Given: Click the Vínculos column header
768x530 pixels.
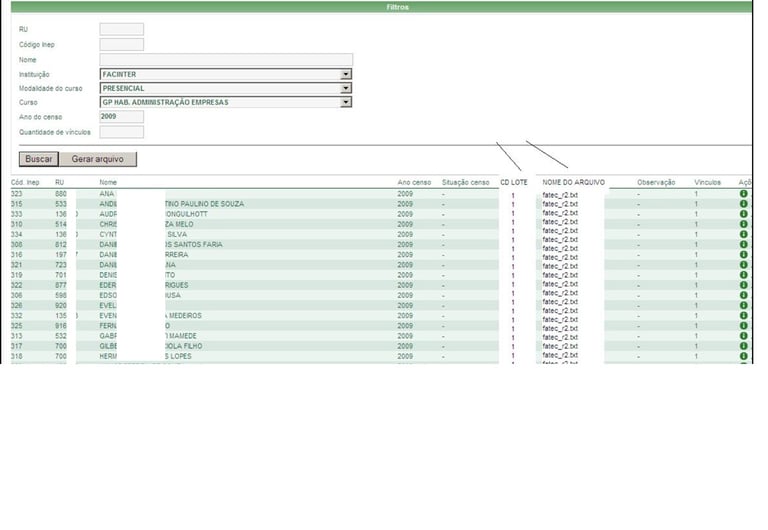Looking at the screenshot, I should click(707, 182).
